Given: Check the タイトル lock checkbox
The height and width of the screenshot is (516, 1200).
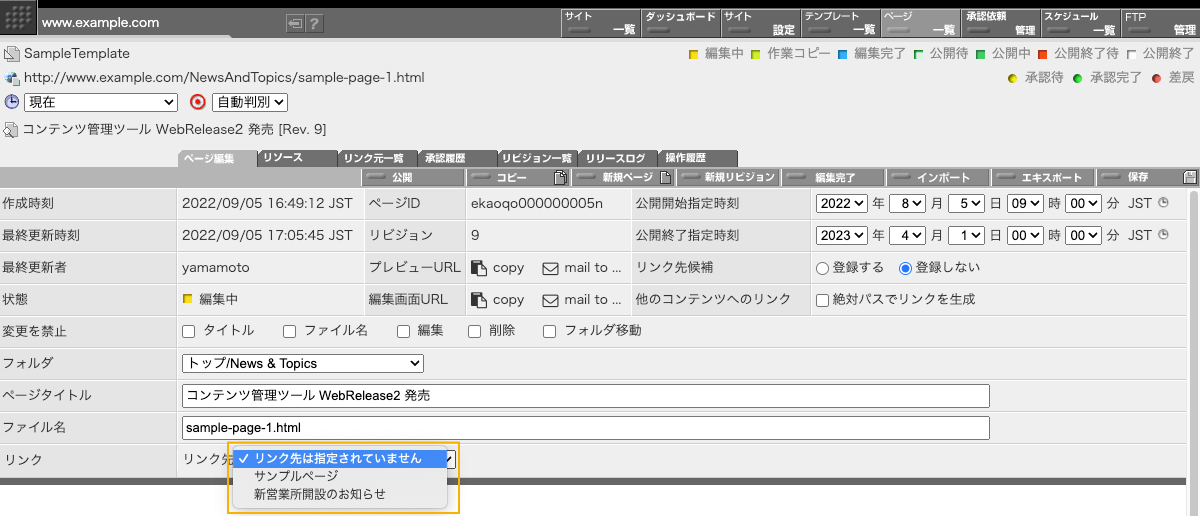Looking at the screenshot, I should click(x=189, y=331).
